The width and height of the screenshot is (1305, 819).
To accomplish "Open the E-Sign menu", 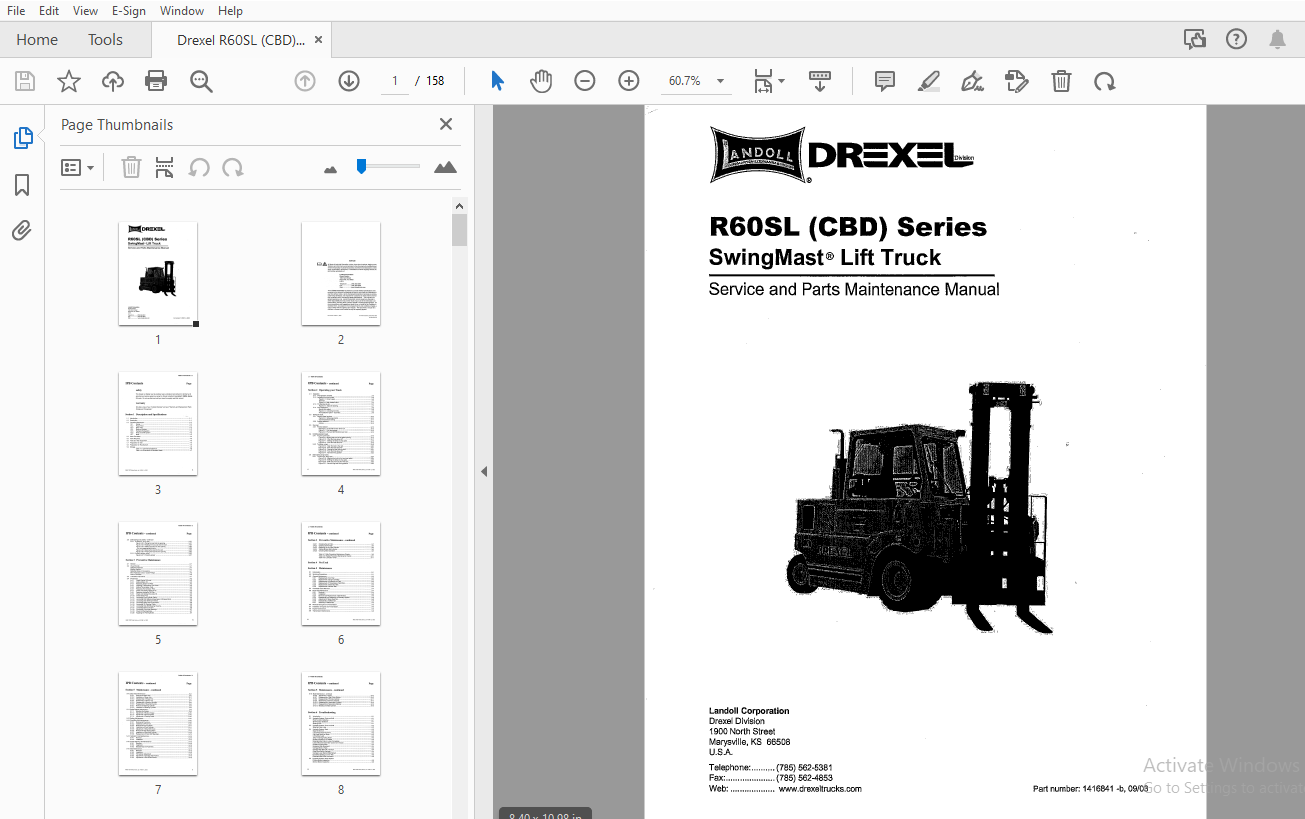I will point(129,10).
